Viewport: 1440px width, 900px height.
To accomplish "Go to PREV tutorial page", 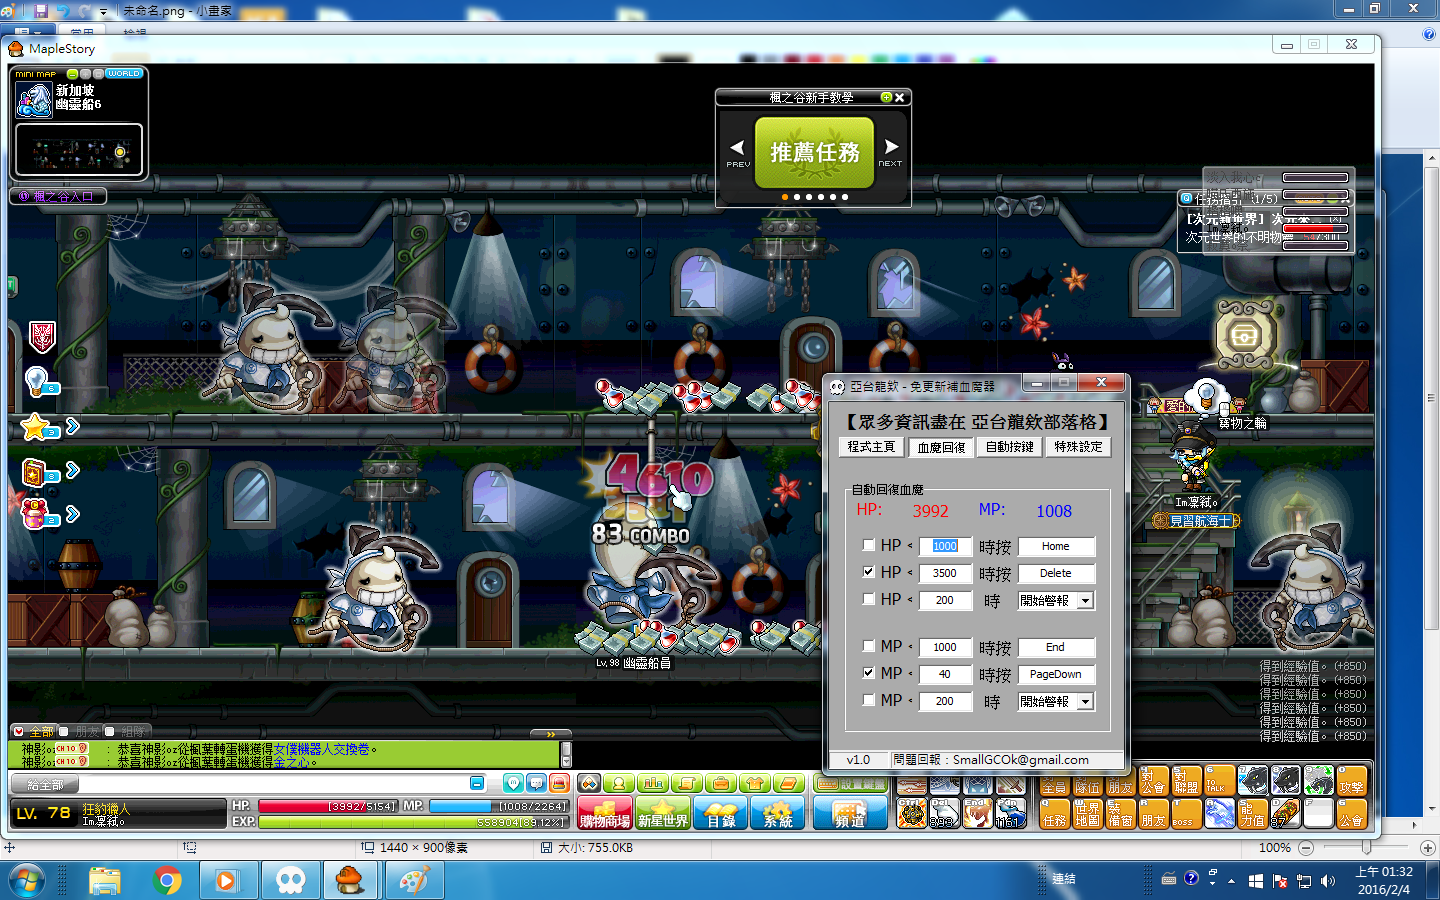I will click(x=738, y=152).
